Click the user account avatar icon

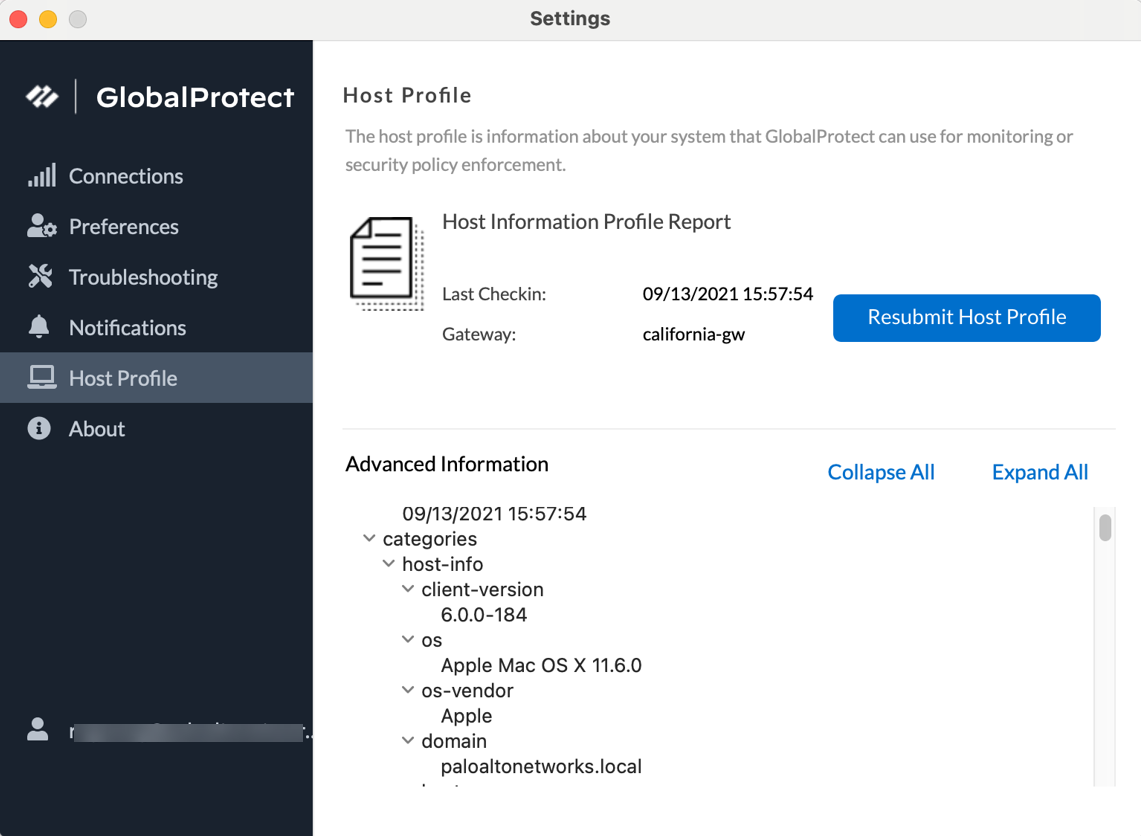tap(38, 729)
